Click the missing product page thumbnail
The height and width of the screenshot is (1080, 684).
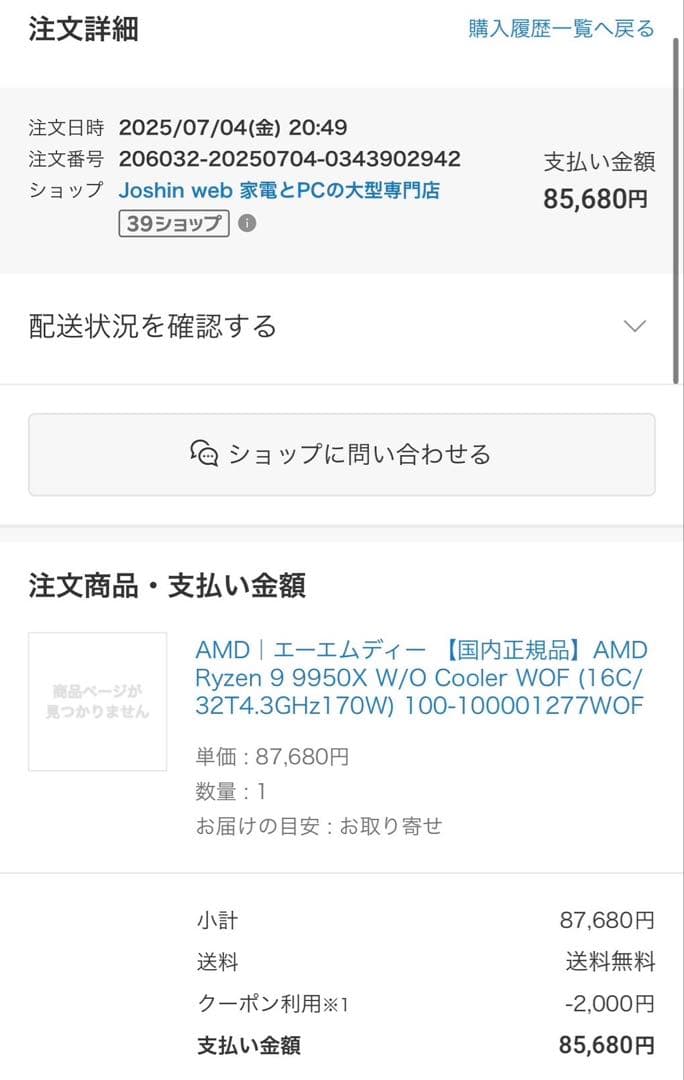(98, 701)
